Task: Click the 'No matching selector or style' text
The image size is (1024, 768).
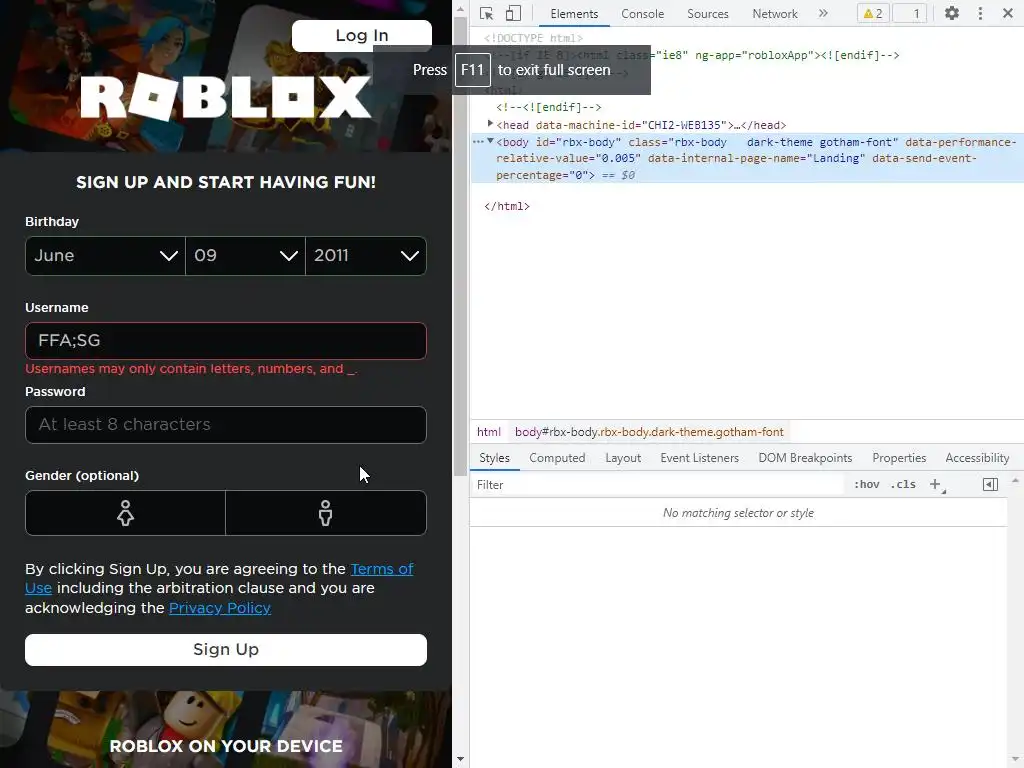Action: pos(739,513)
